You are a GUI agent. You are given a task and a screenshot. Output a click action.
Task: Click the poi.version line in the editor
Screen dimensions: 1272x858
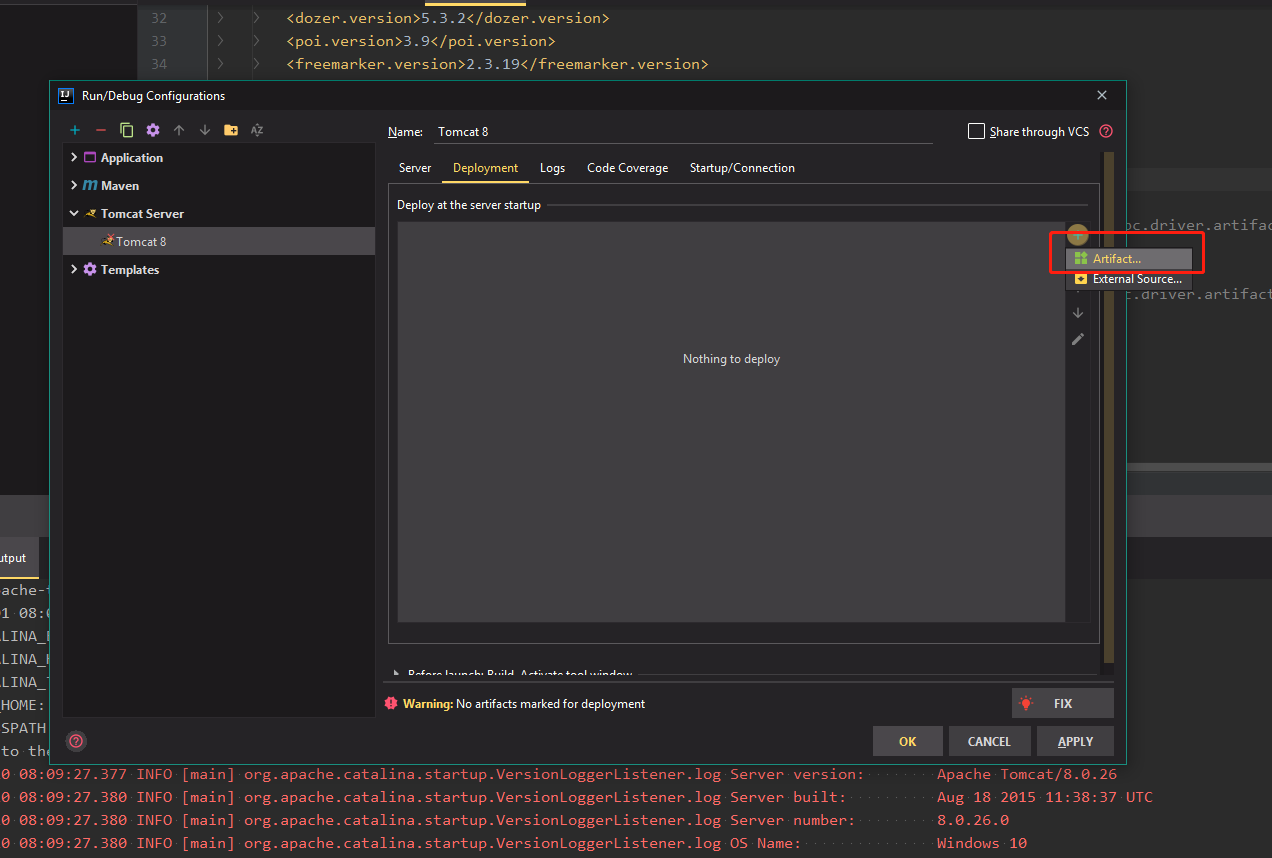click(420, 41)
